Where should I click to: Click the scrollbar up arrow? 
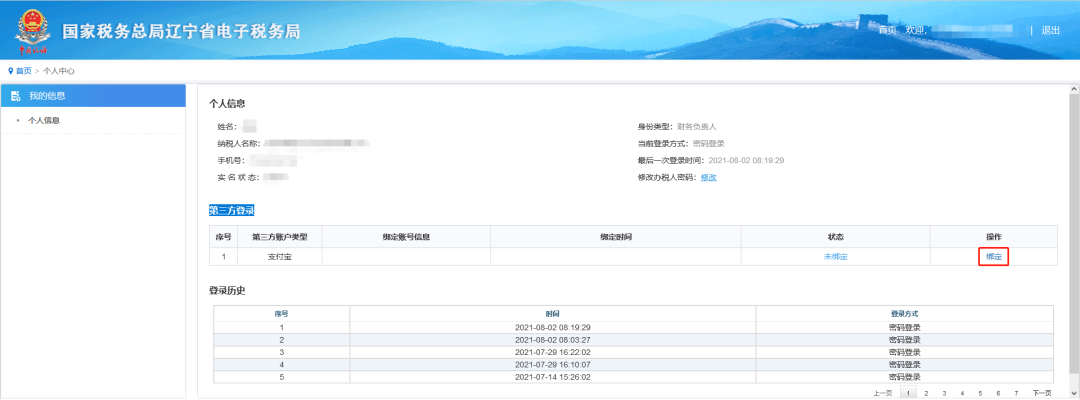1074,90
